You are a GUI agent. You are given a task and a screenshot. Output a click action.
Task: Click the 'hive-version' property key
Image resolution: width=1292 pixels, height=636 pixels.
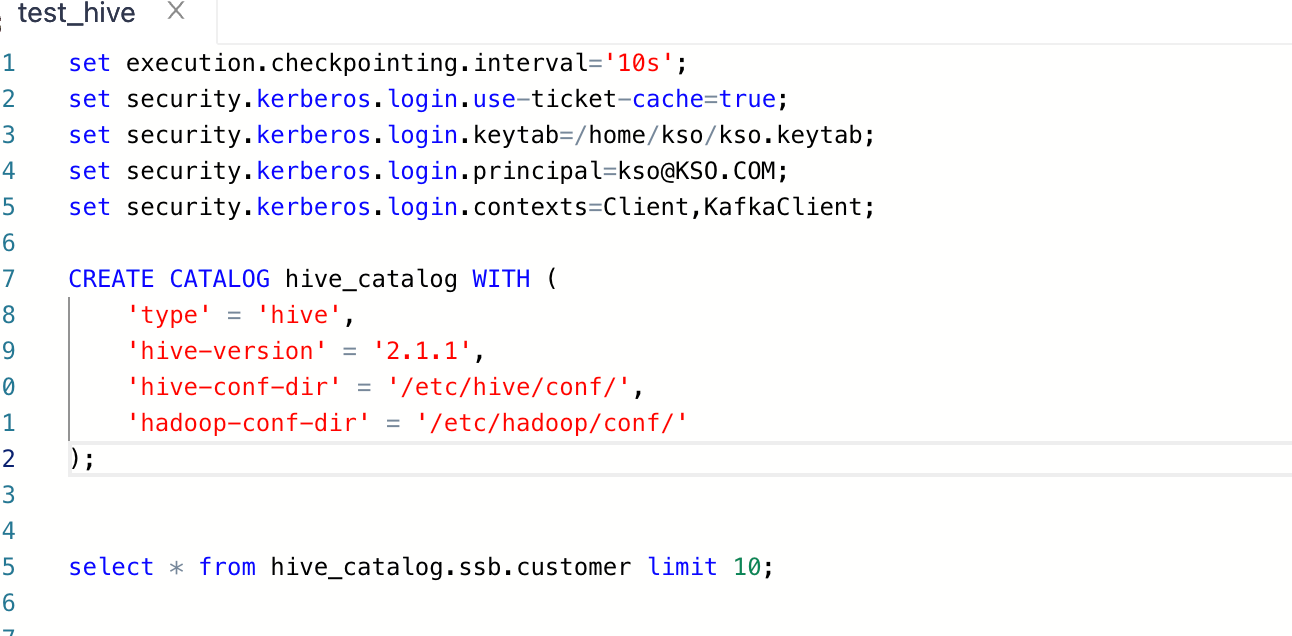click(x=226, y=351)
